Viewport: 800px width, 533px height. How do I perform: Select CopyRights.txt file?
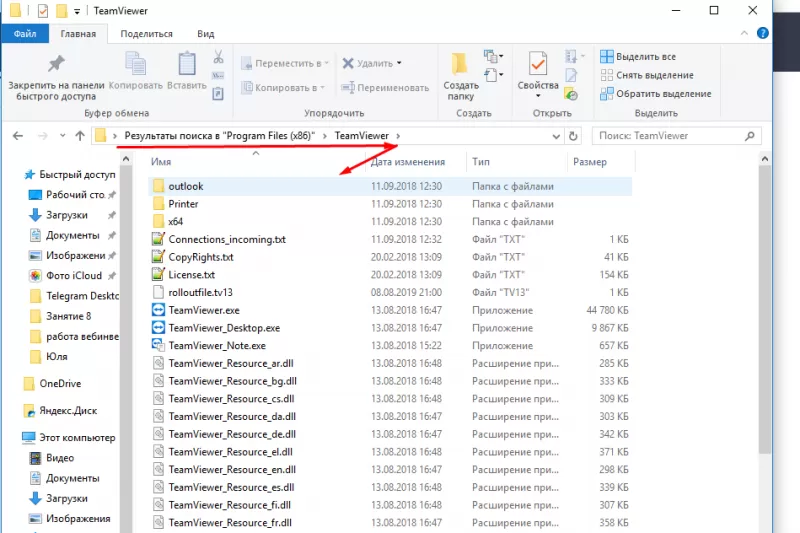point(390,257)
